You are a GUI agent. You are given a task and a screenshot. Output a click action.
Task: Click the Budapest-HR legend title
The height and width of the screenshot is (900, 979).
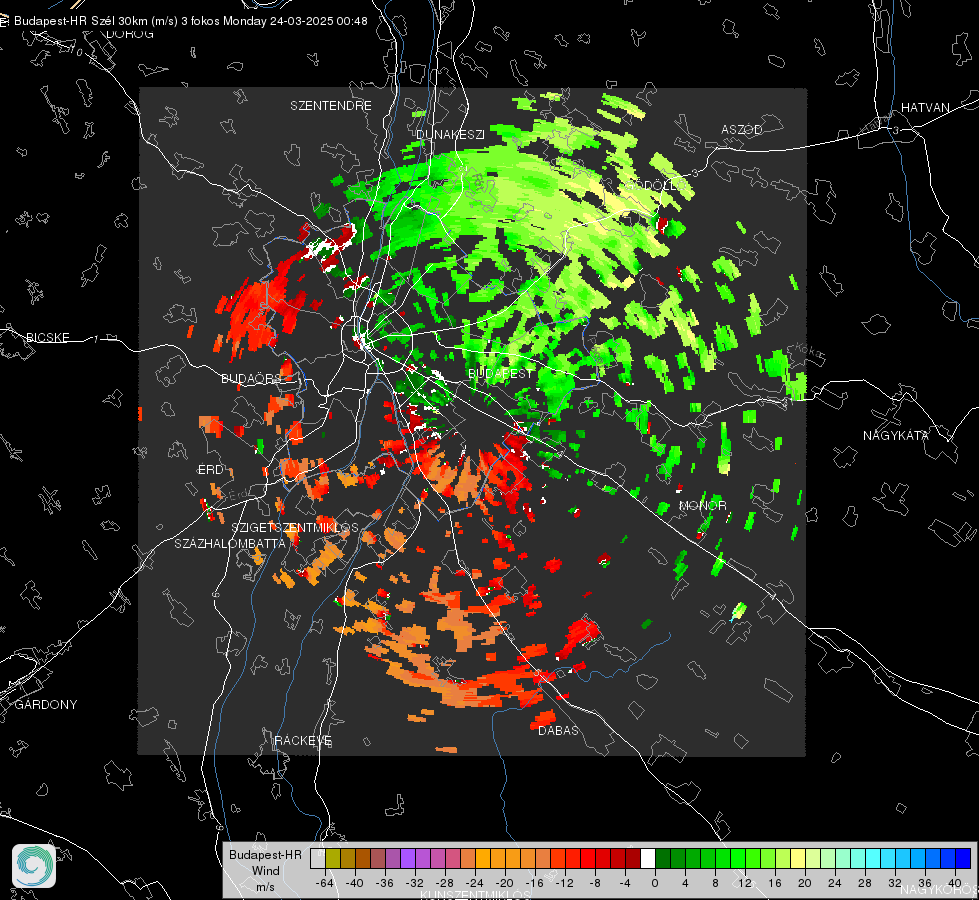click(265, 854)
